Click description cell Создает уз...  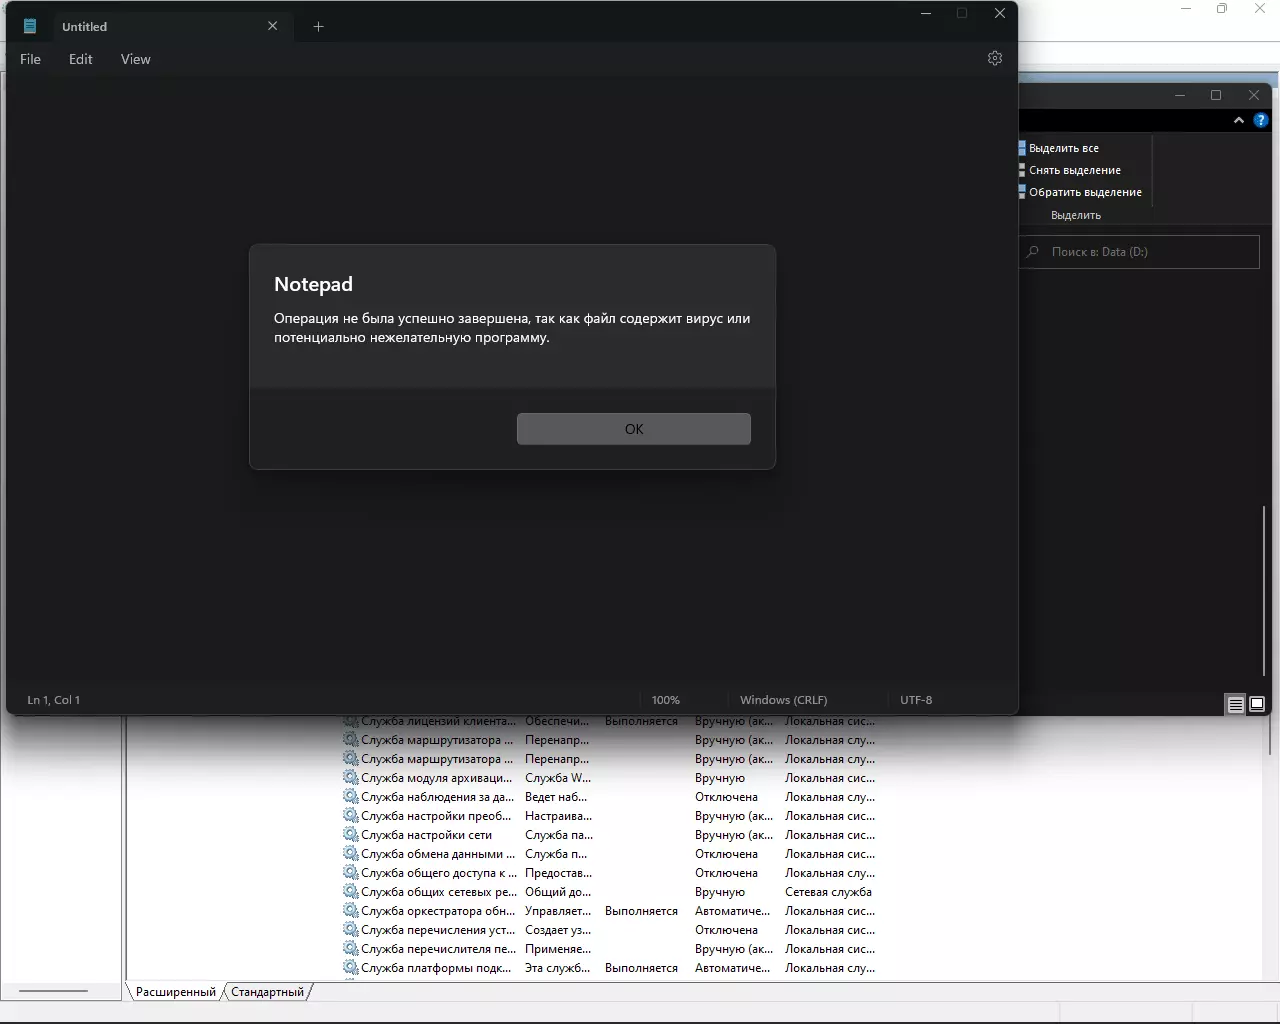558,930
